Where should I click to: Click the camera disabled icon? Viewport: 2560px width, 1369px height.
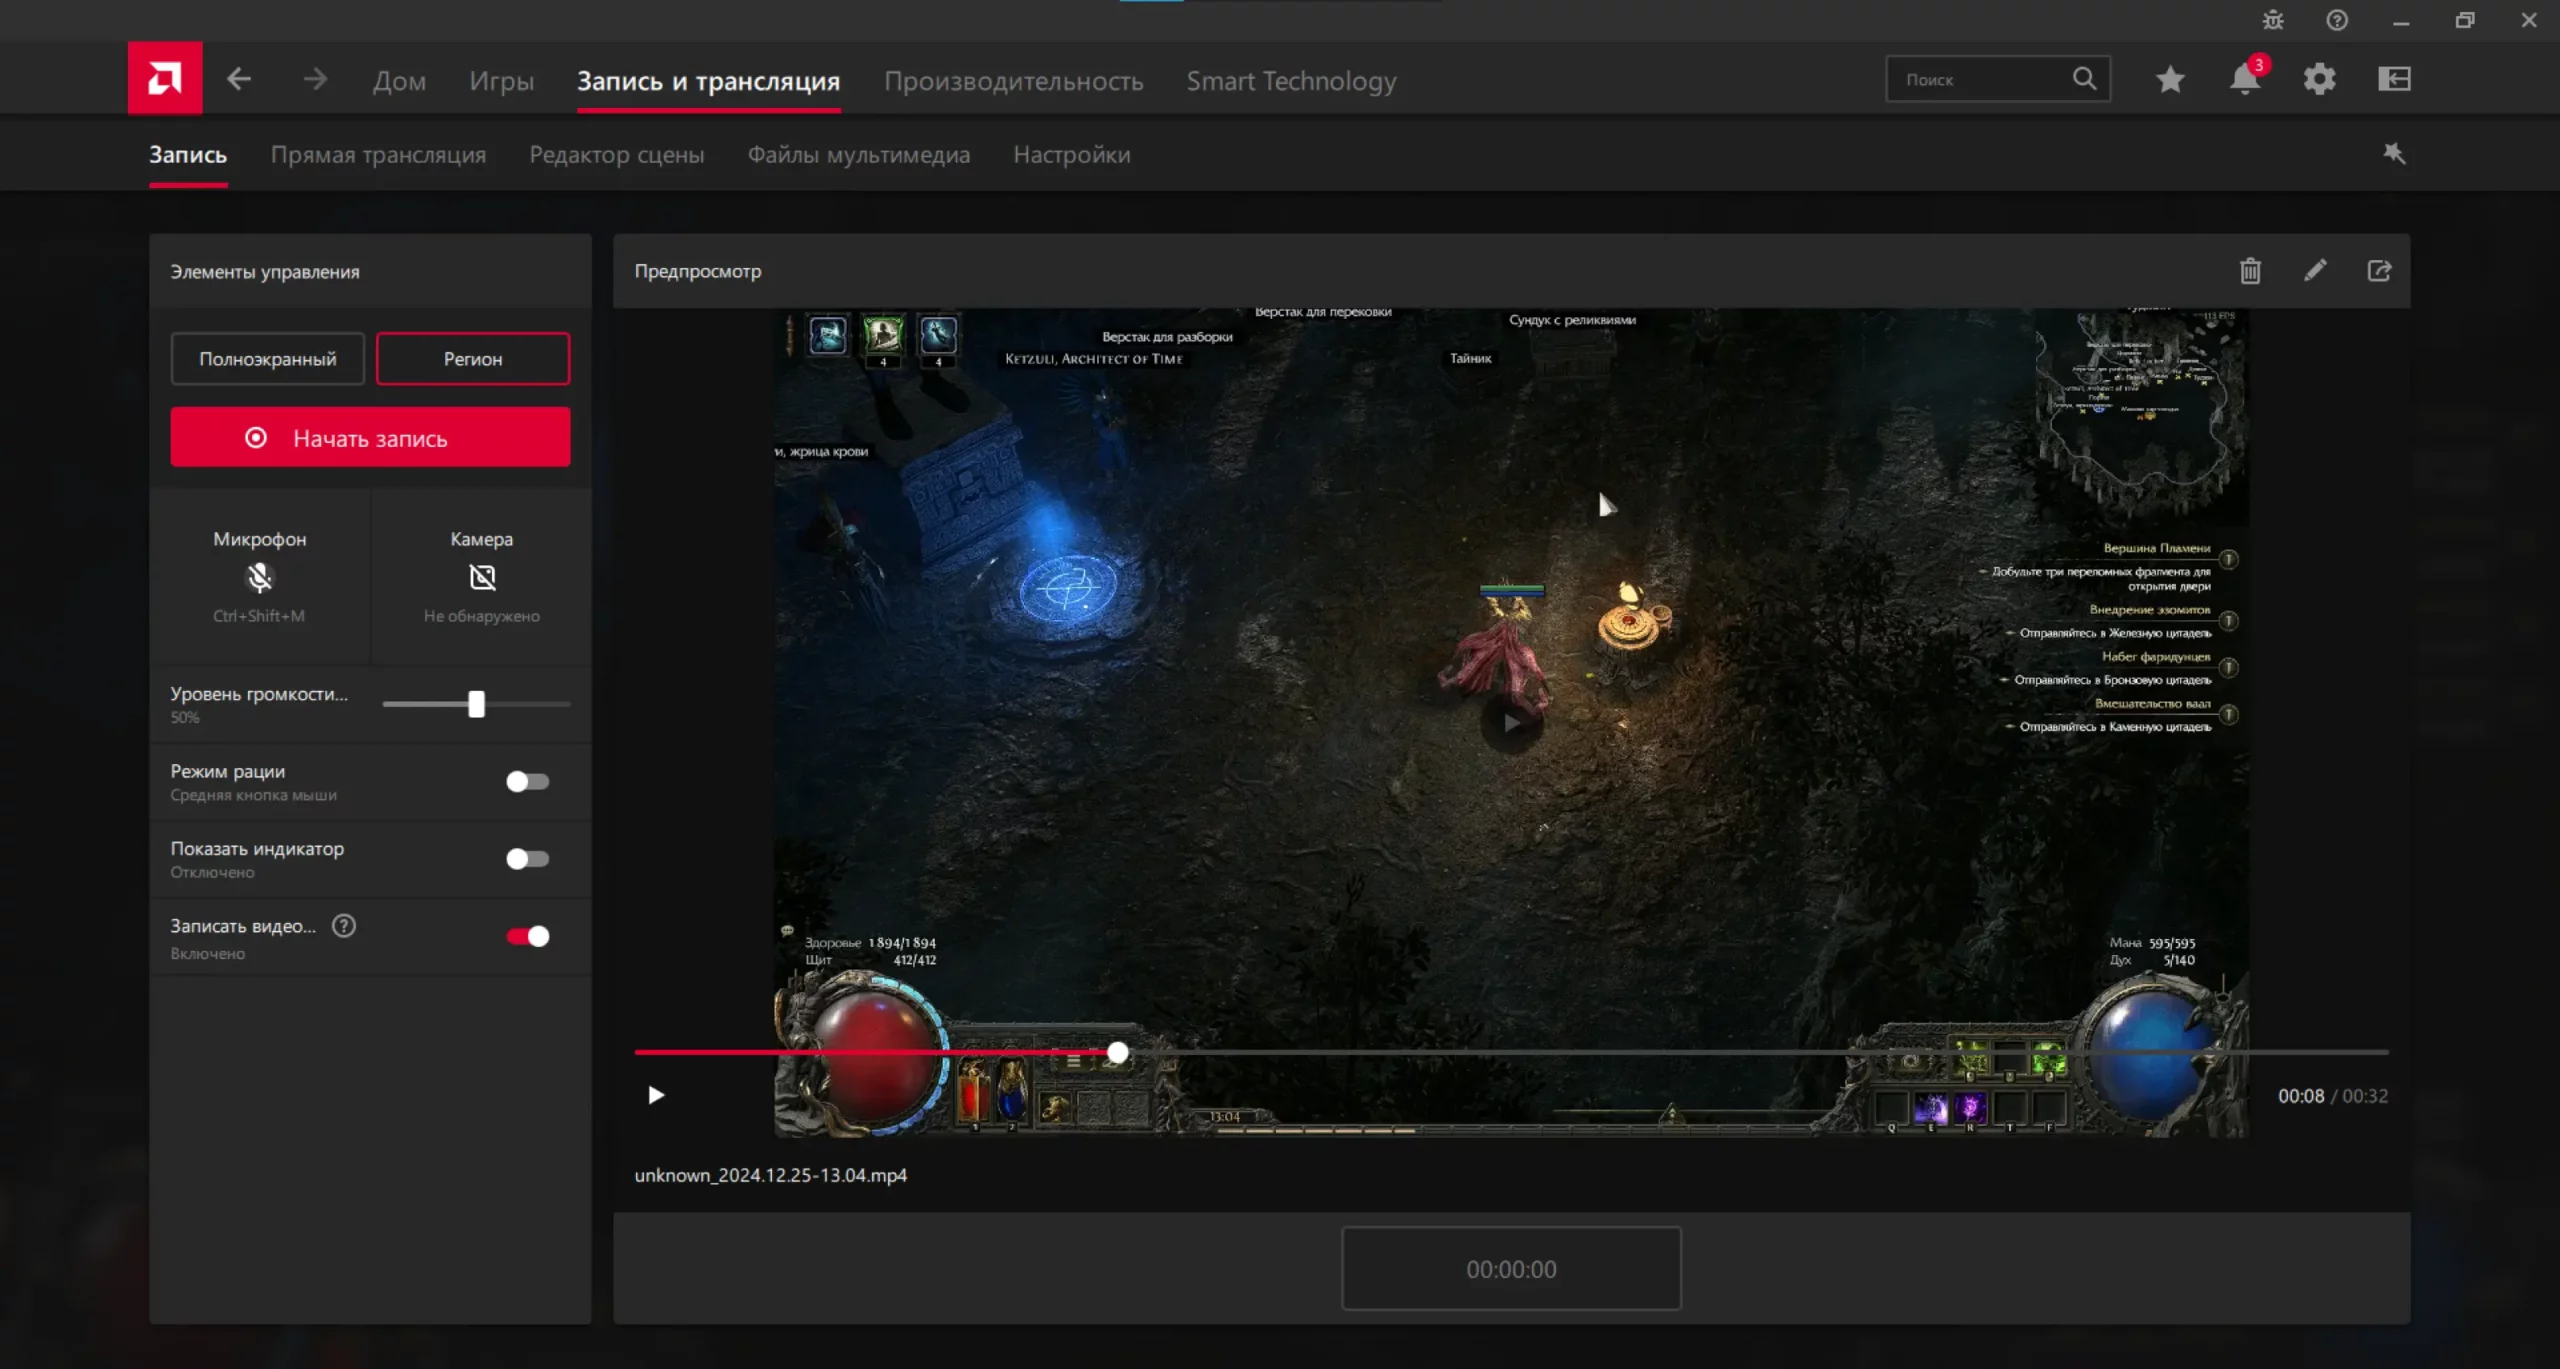[482, 577]
